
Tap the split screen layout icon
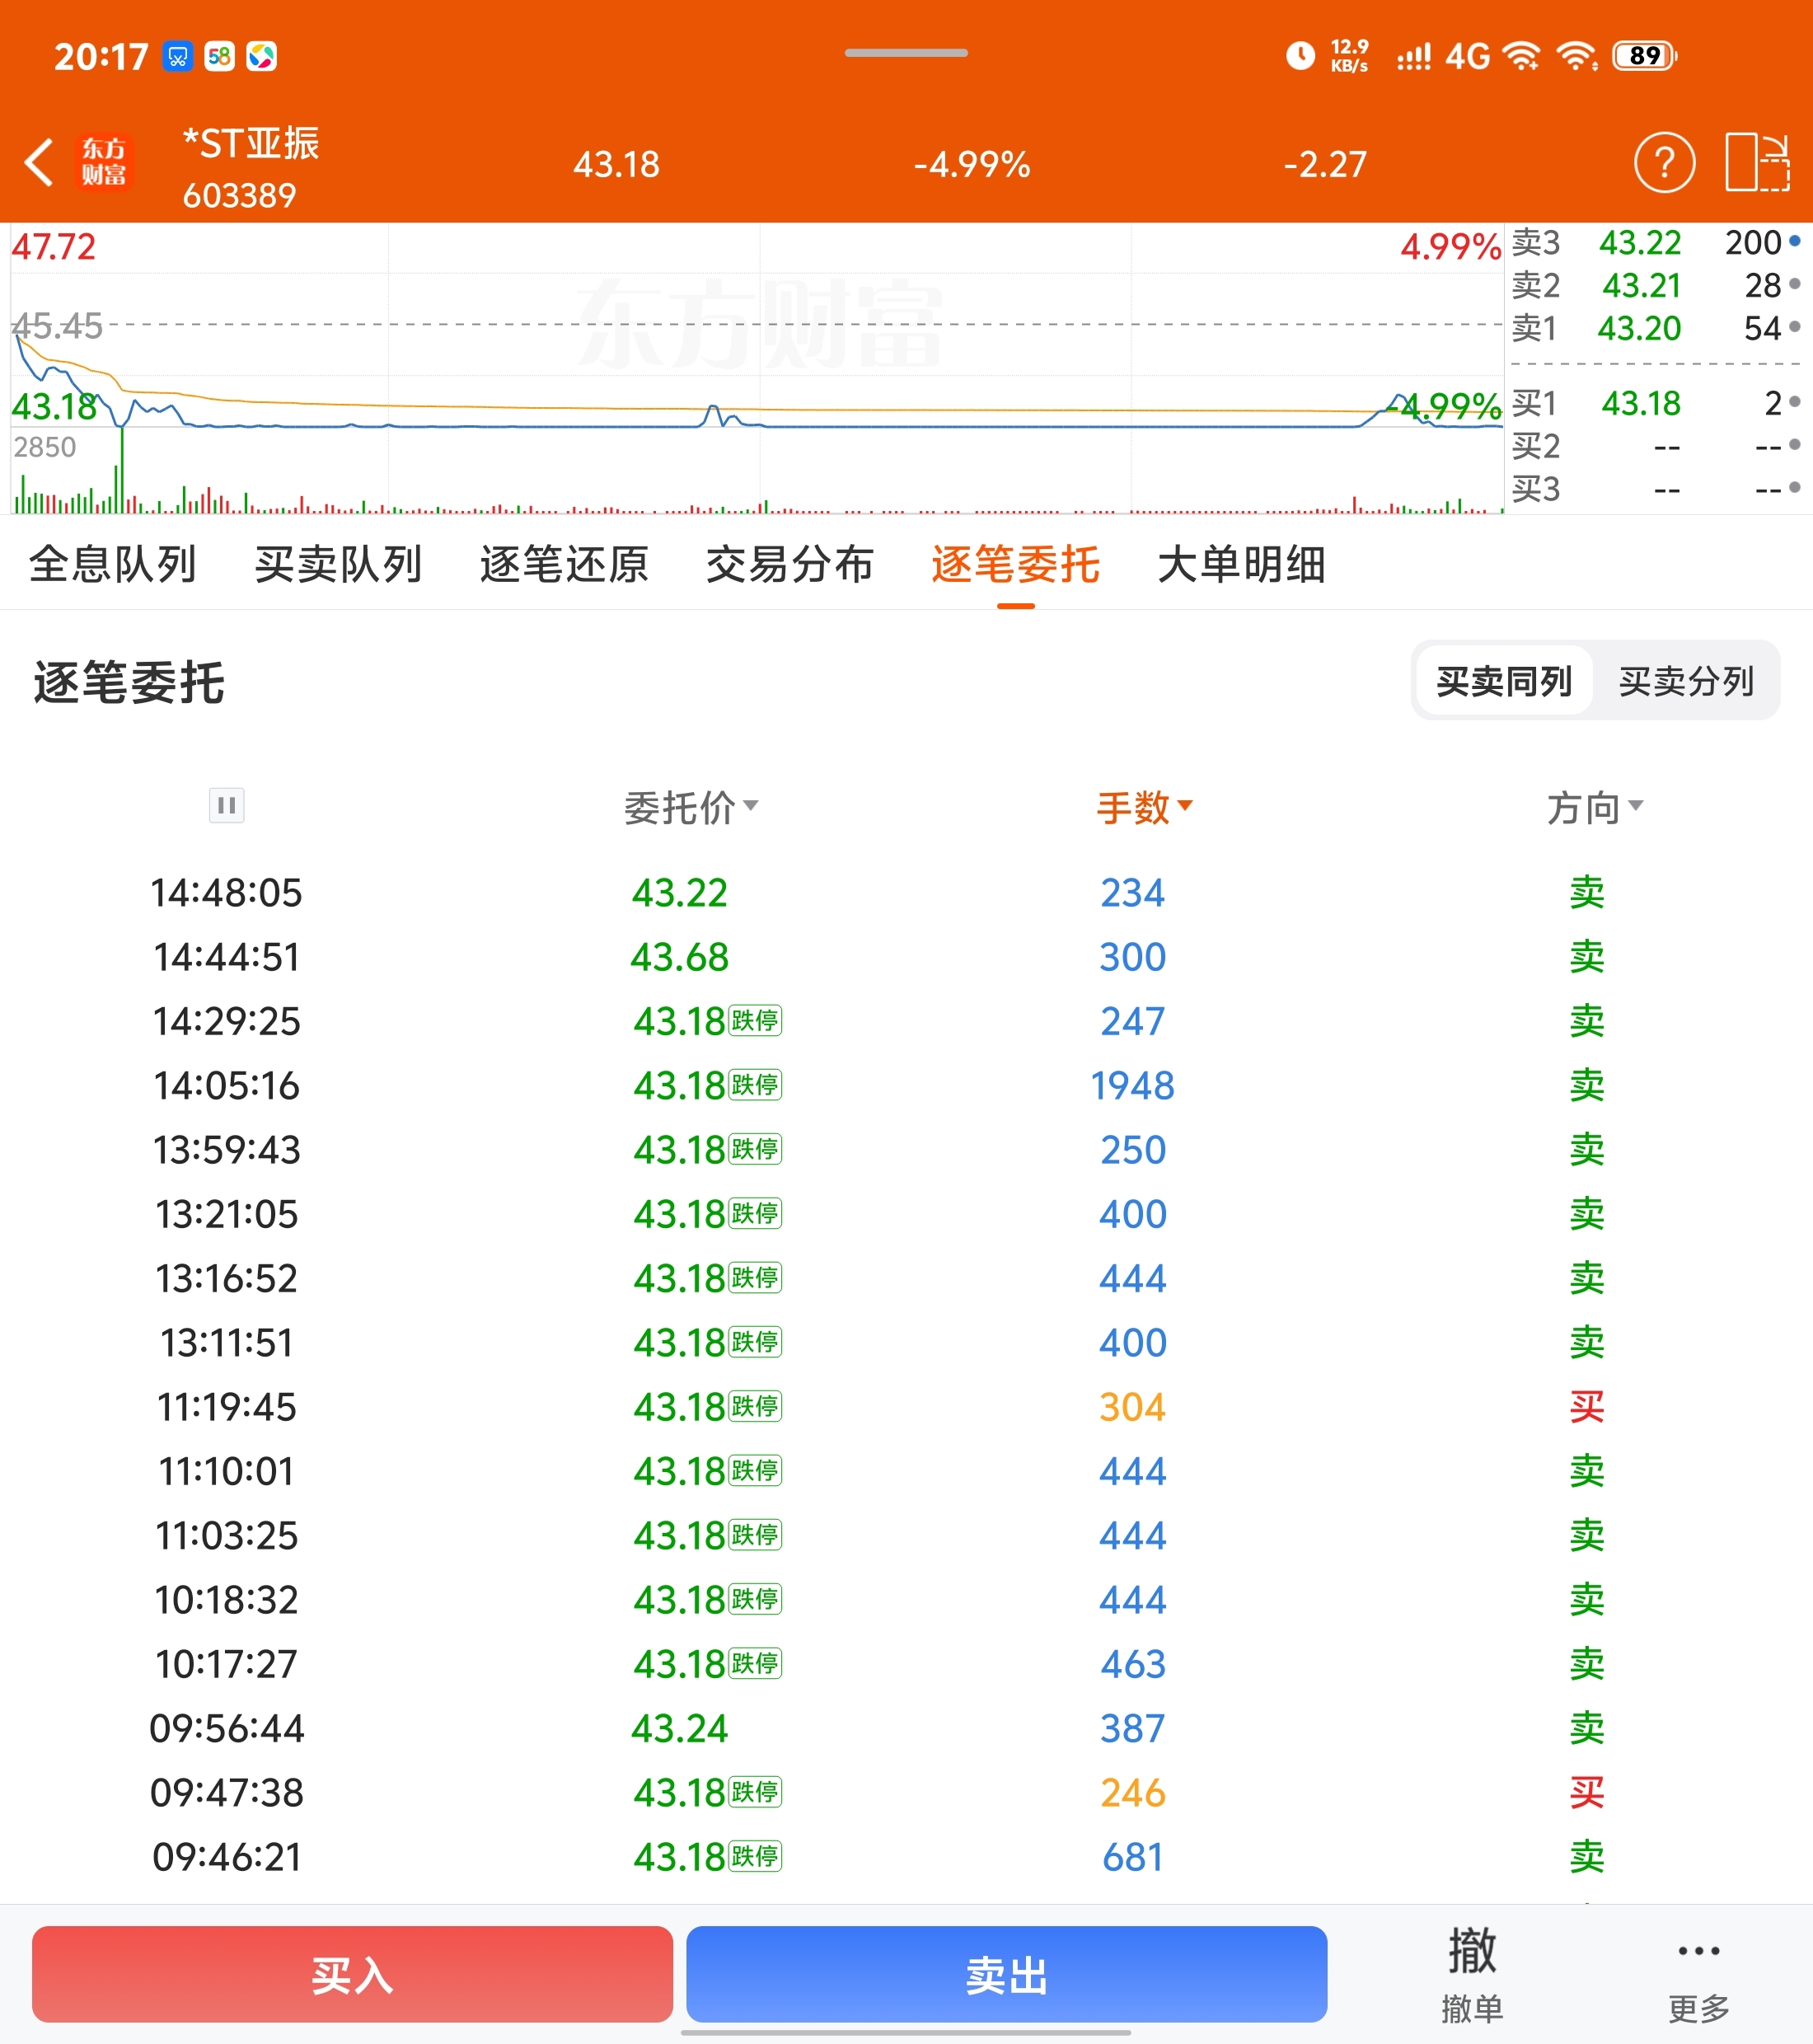click(x=1757, y=163)
